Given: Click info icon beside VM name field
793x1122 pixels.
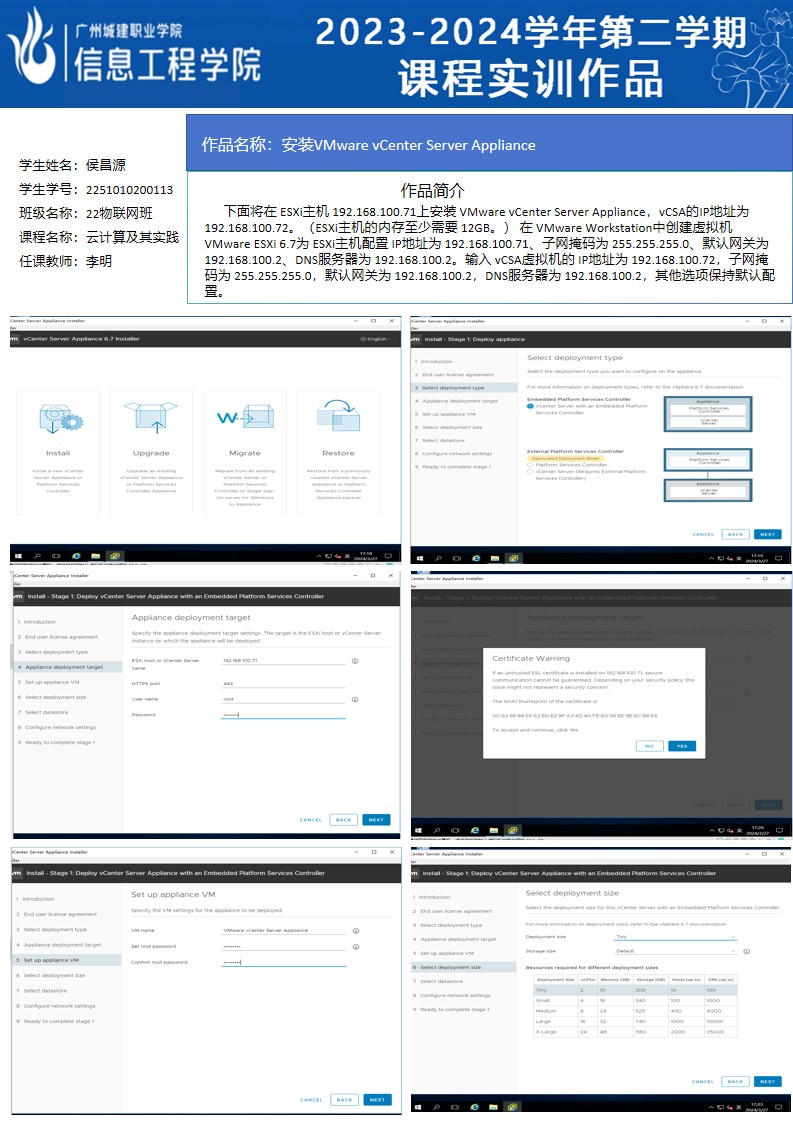Looking at the screenshot, I should pos(355,930).
